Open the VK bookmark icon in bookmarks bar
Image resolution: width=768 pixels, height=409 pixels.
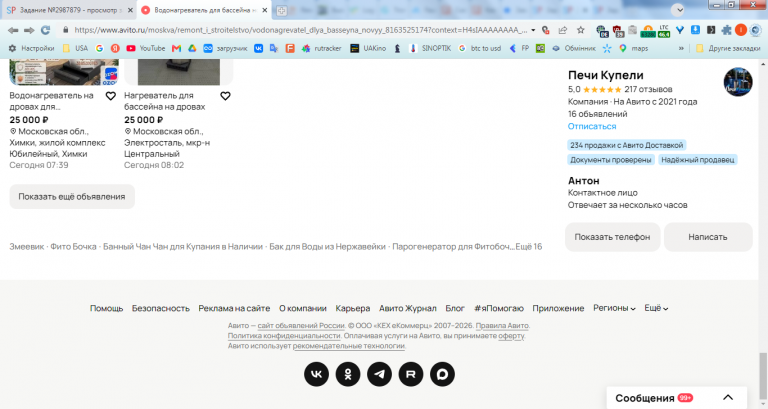tap(258, 48)
